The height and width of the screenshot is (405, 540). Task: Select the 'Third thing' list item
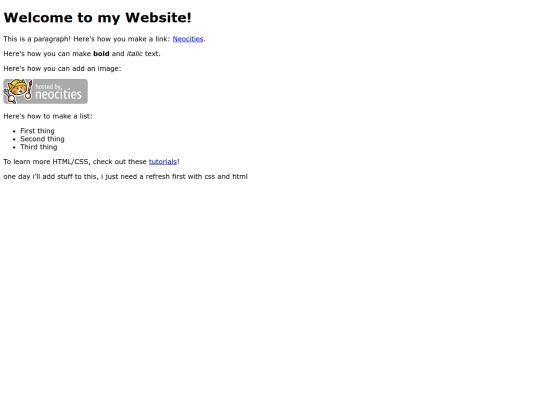pyautogui.click(x=39, y=147)
